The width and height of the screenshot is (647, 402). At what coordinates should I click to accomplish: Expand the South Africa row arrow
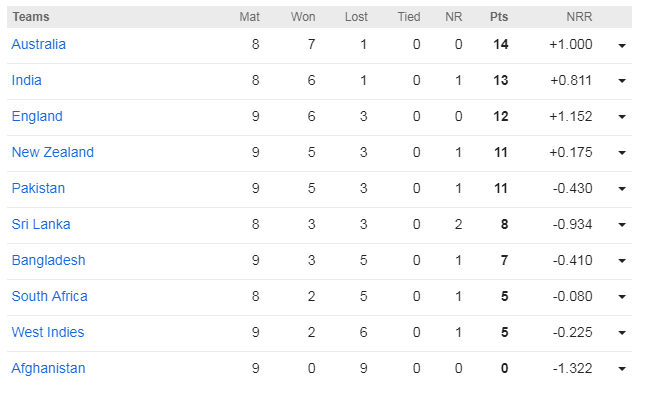[622, 298]
